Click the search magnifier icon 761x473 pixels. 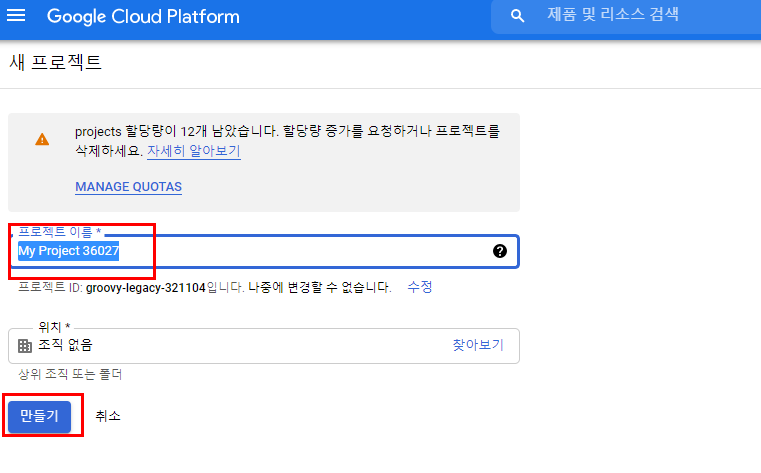coord(517,16)
